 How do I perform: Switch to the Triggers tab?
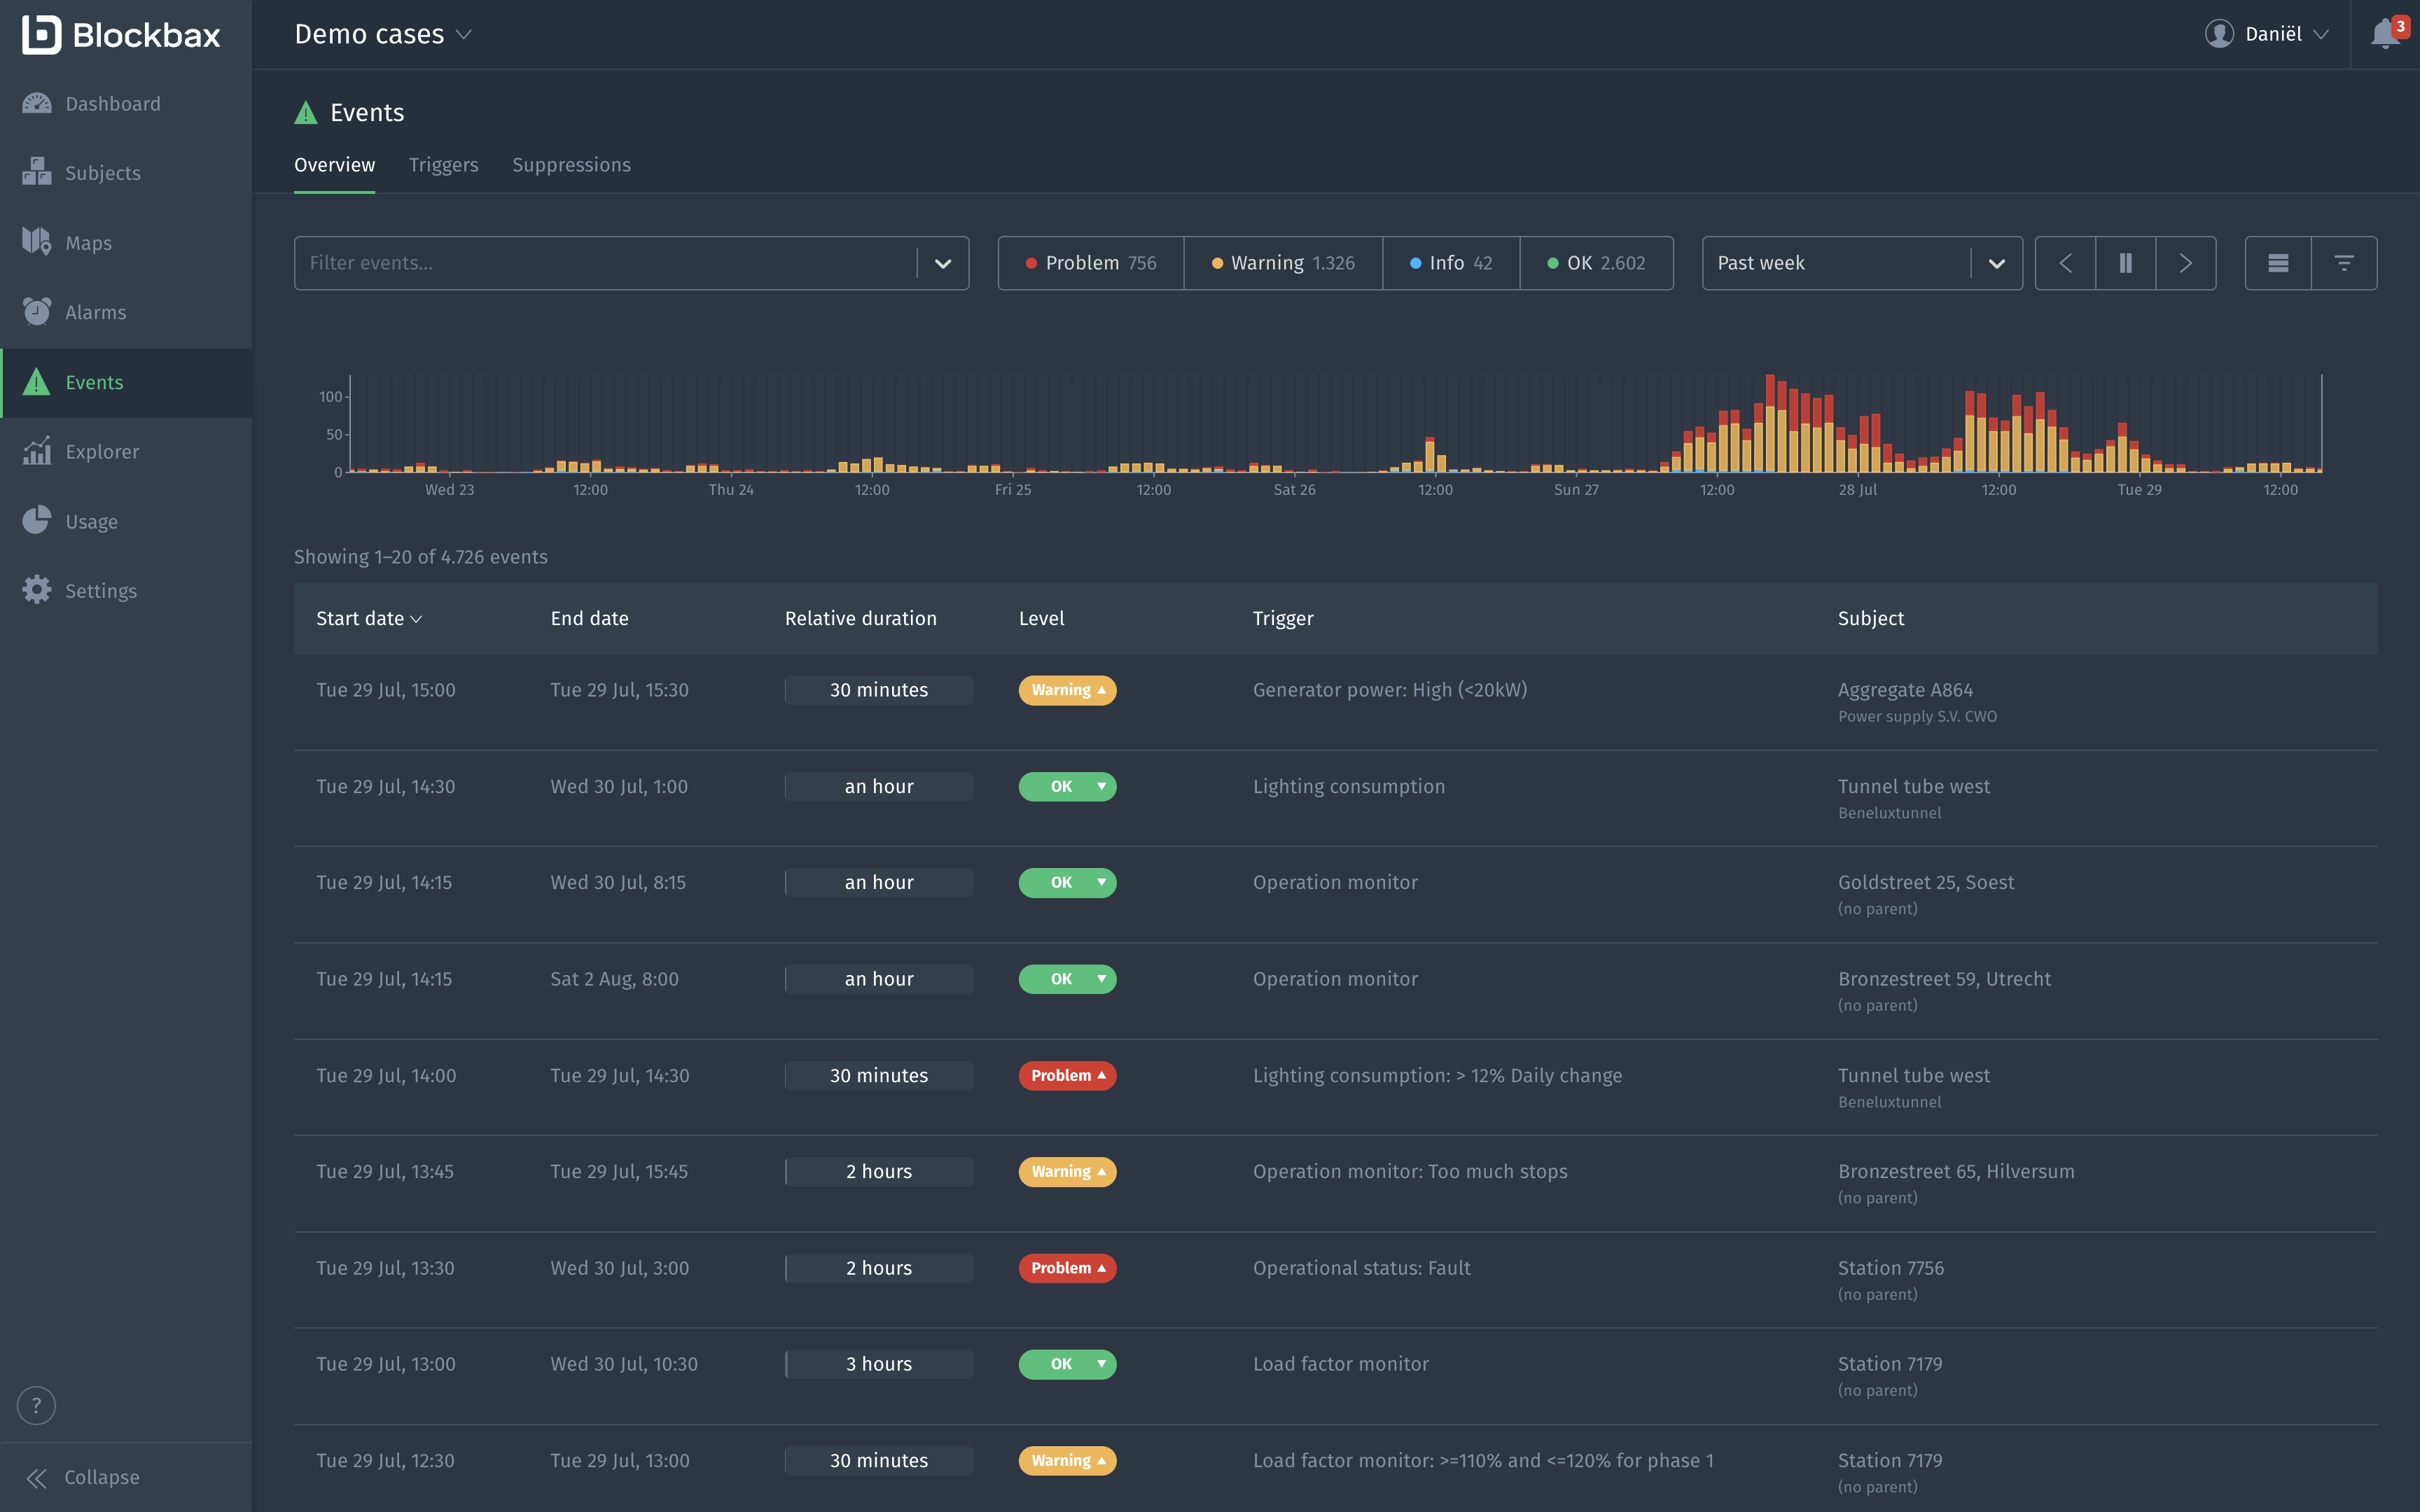[x=443, y=164]
